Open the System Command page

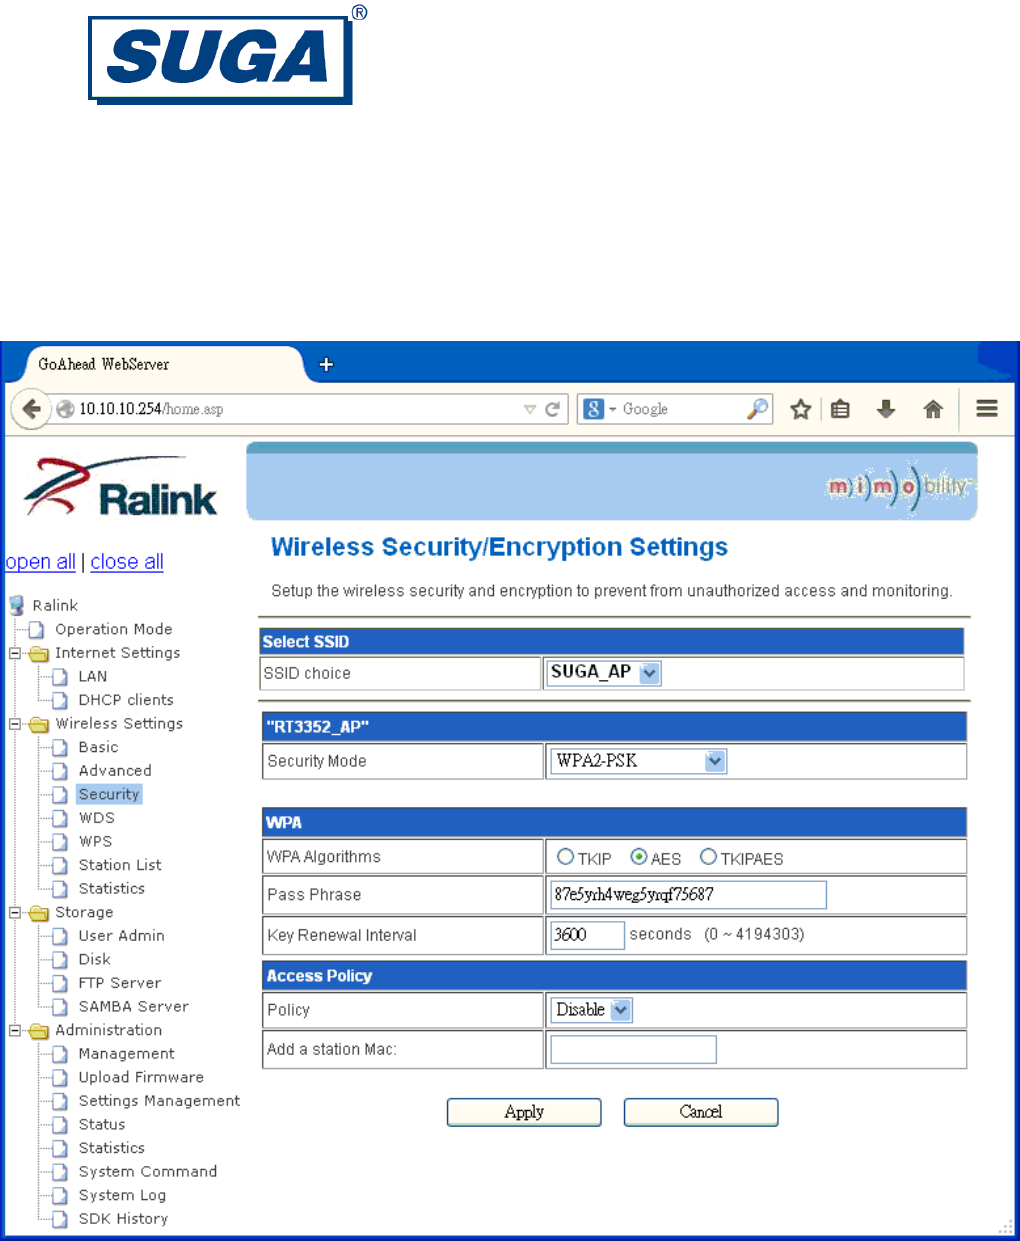[148, 1172]
